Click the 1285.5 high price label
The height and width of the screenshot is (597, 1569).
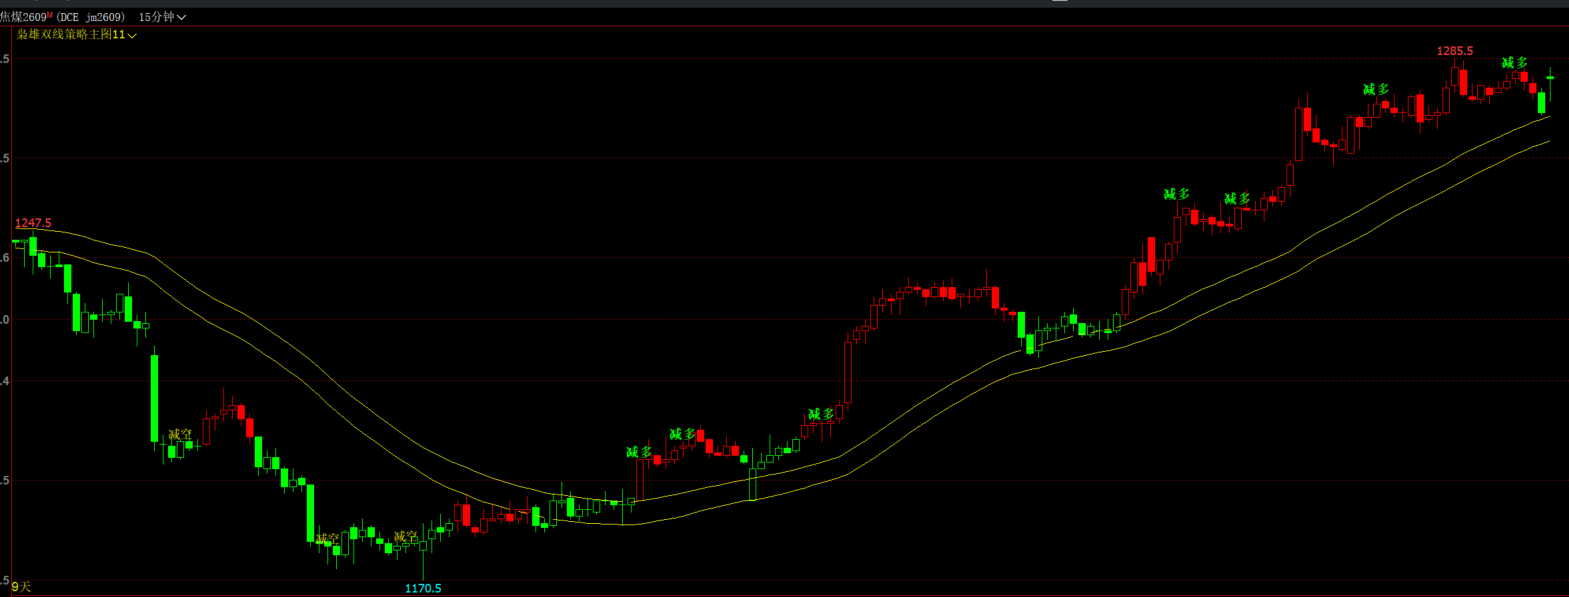tap(1455, 51)
